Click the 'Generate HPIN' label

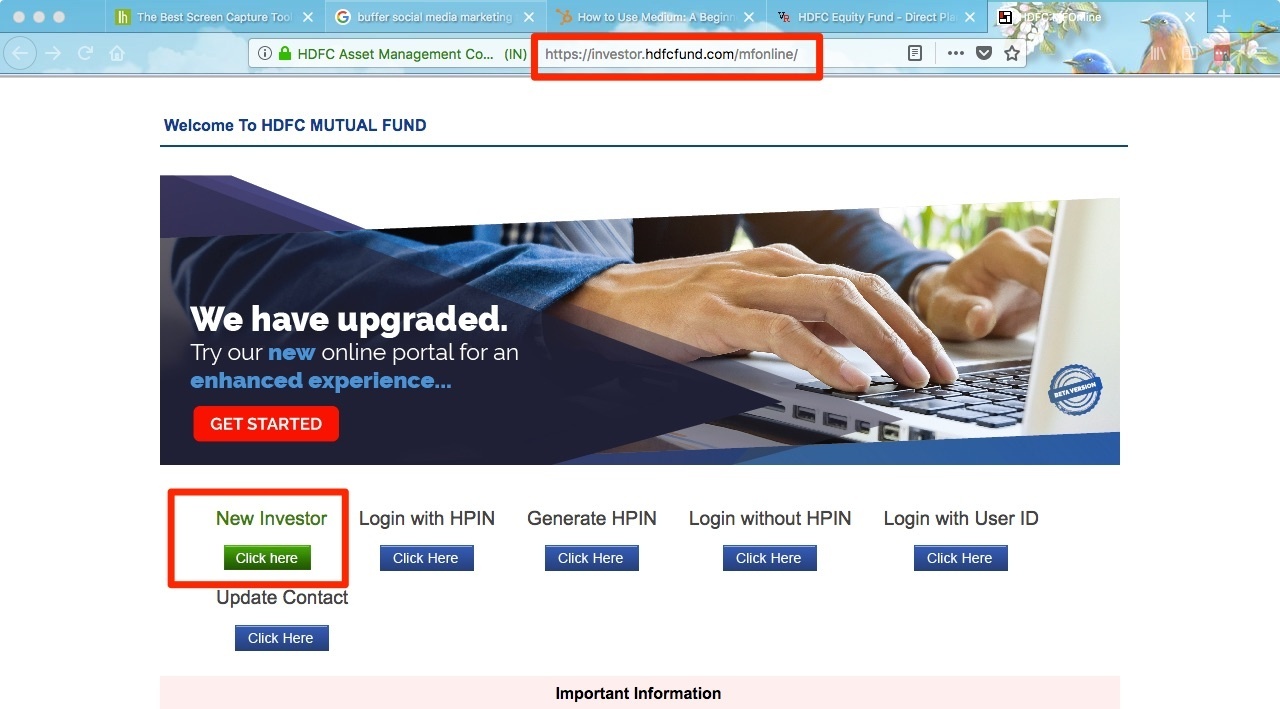[592, 518]
